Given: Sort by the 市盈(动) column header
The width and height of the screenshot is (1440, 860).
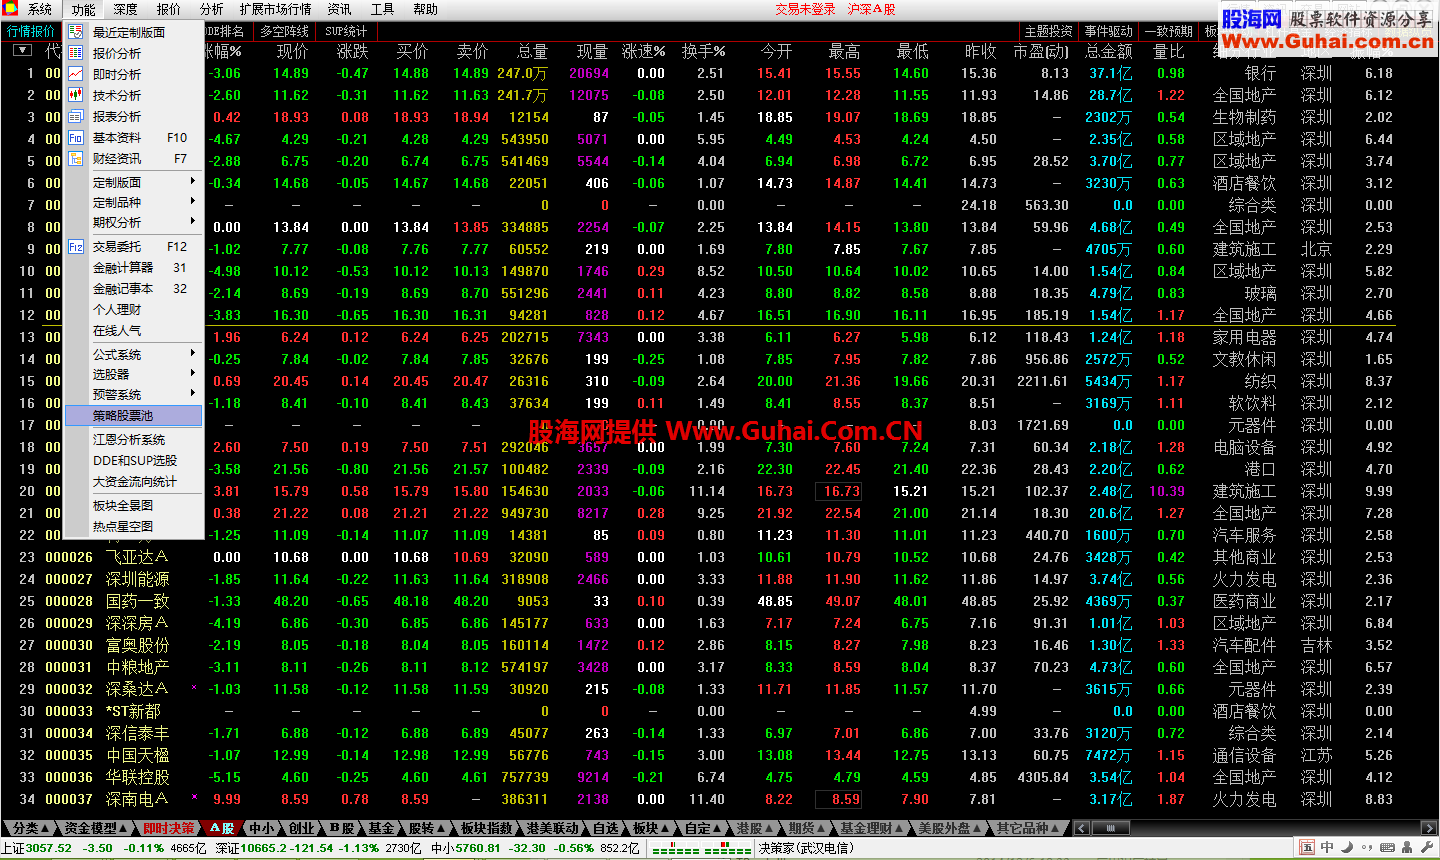Looking at the screenshot, I should [x=1041, y=51].
